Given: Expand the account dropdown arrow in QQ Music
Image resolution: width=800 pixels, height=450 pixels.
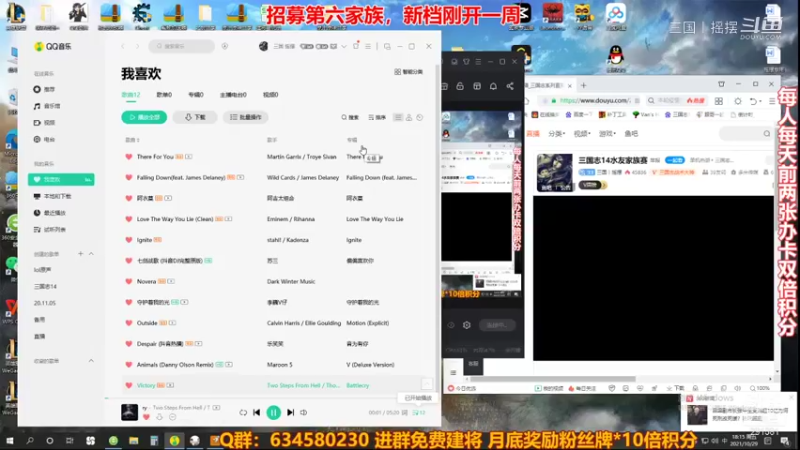Looking at the screenshot, I should 344,46.
